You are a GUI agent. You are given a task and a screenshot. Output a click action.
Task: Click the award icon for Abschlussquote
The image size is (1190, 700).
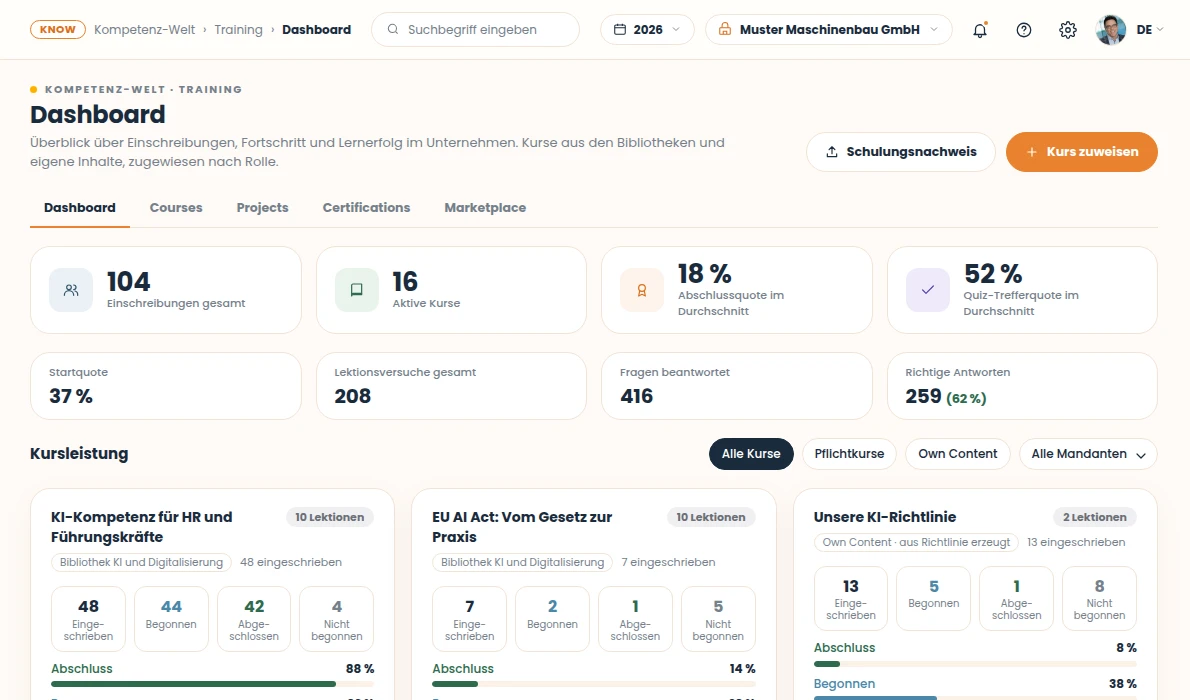[x=642, y=290]
